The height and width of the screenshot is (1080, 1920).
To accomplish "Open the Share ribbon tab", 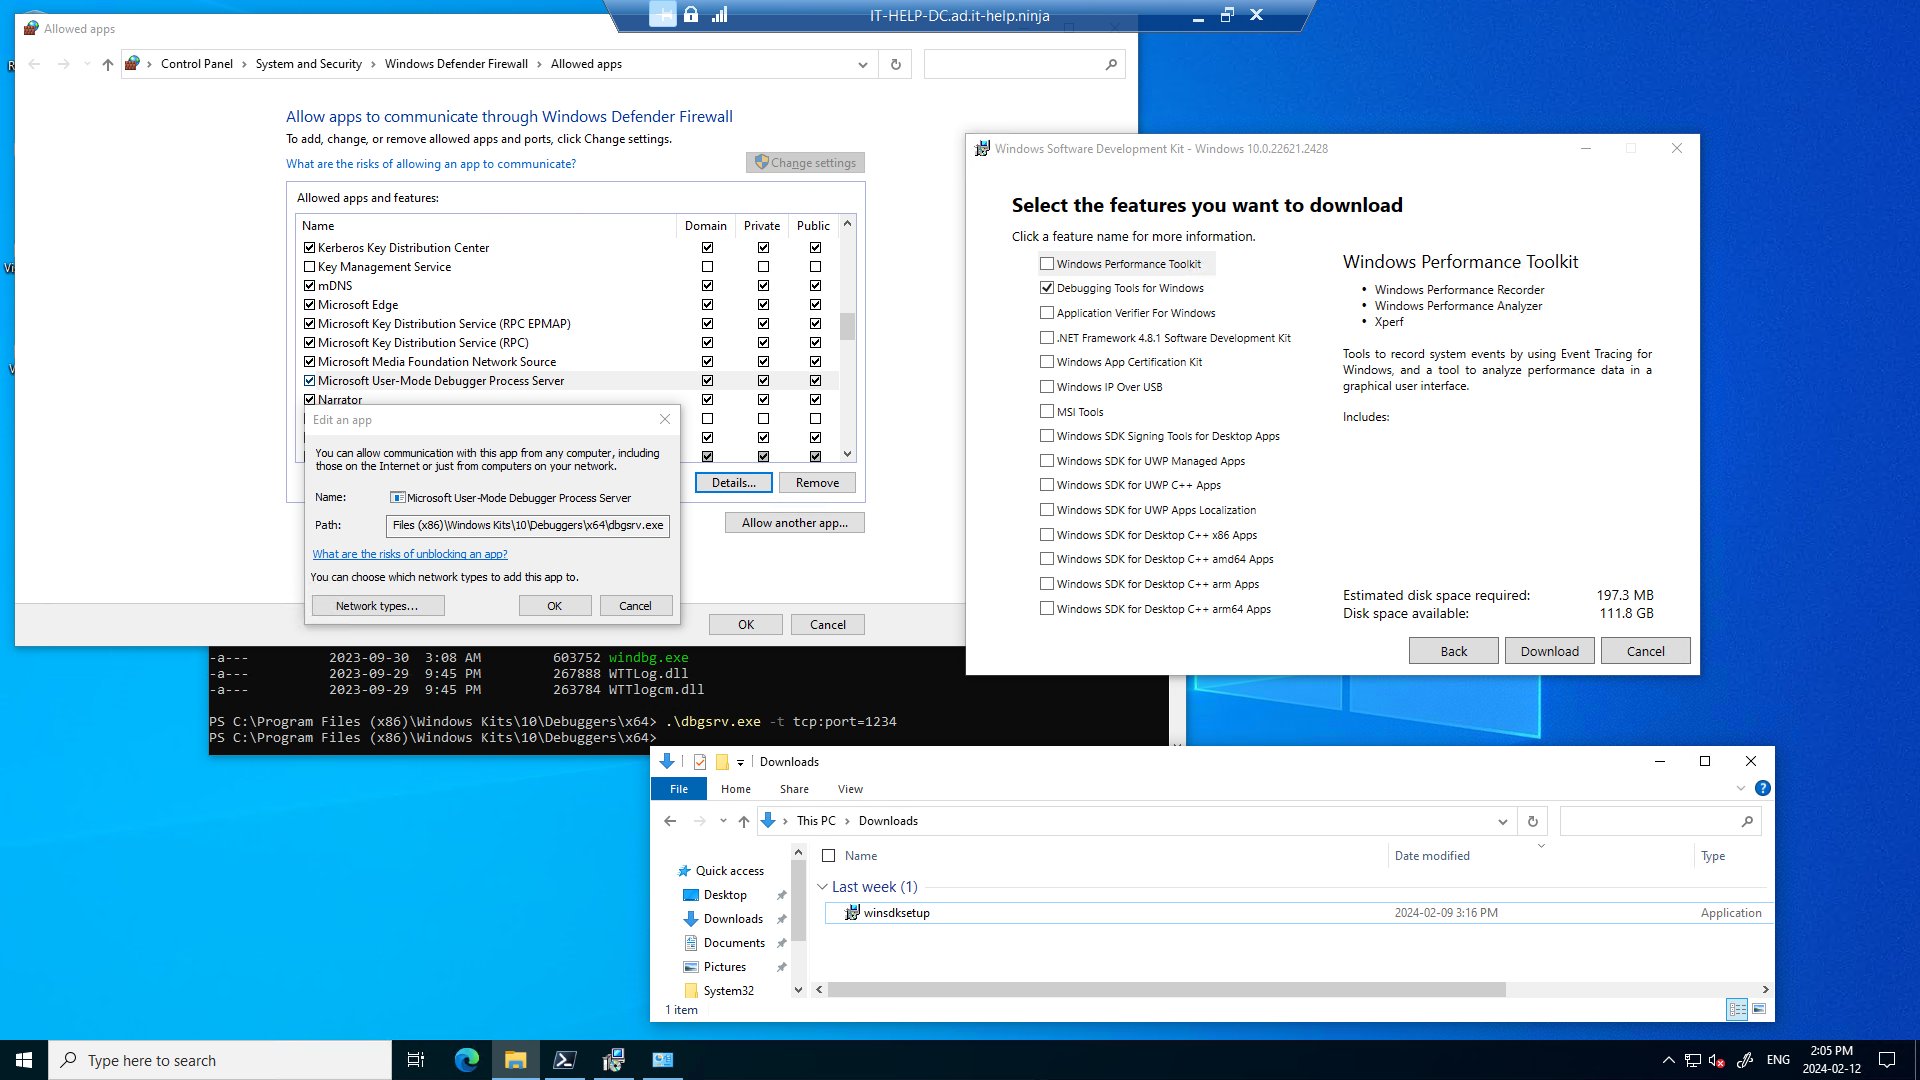I will [794, 789].
